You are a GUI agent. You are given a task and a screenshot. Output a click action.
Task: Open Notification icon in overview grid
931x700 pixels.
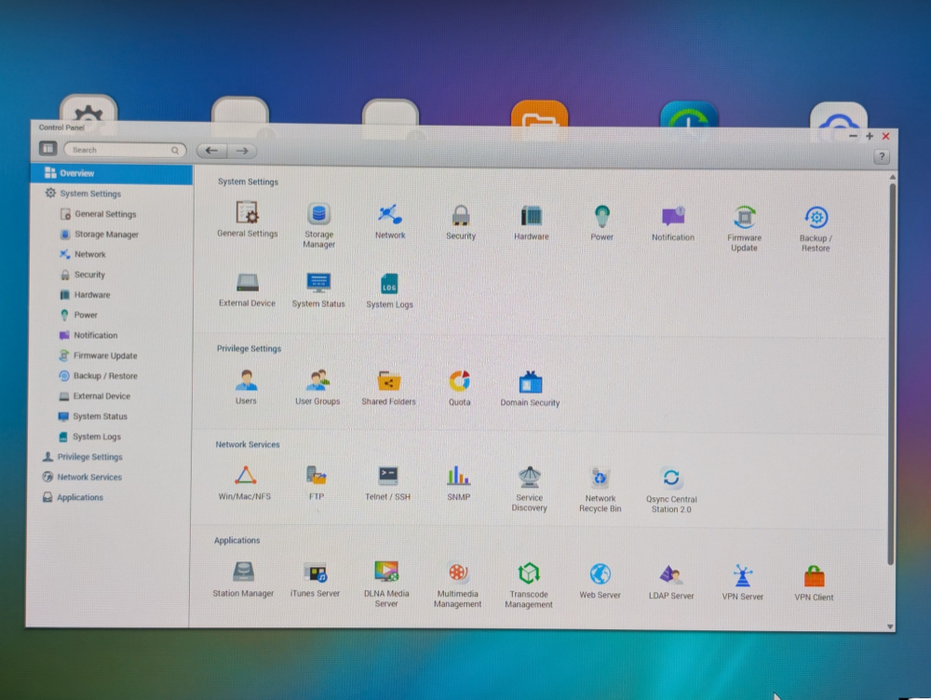coord(673,217)
